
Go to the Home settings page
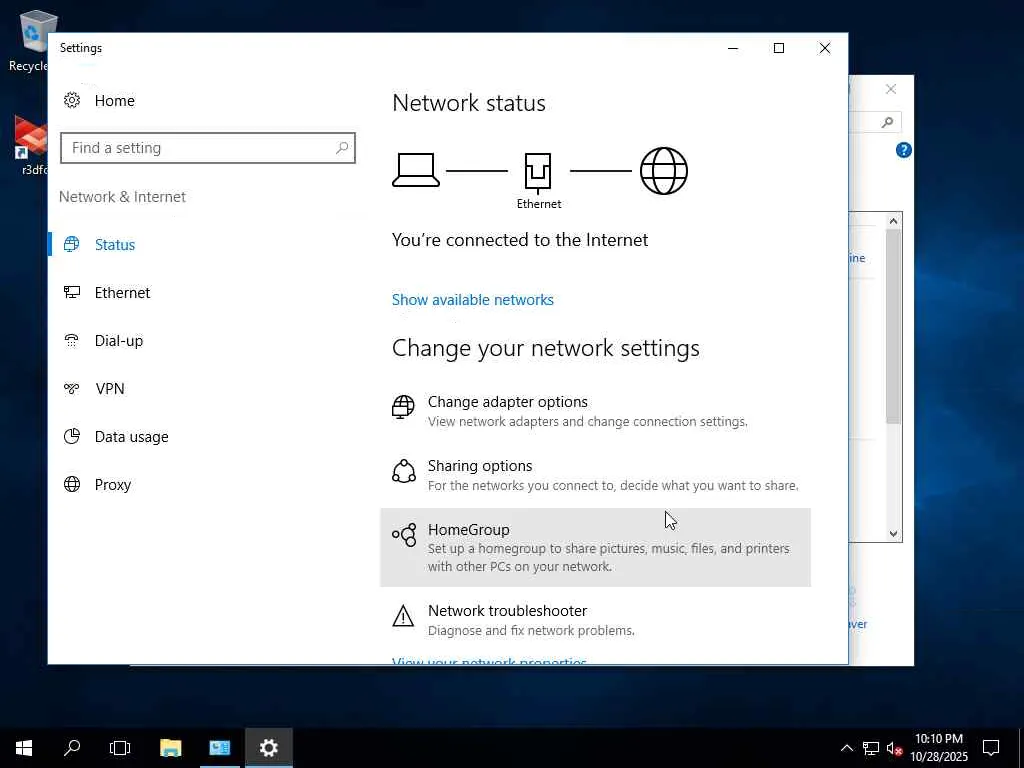[x=114, y=101]
